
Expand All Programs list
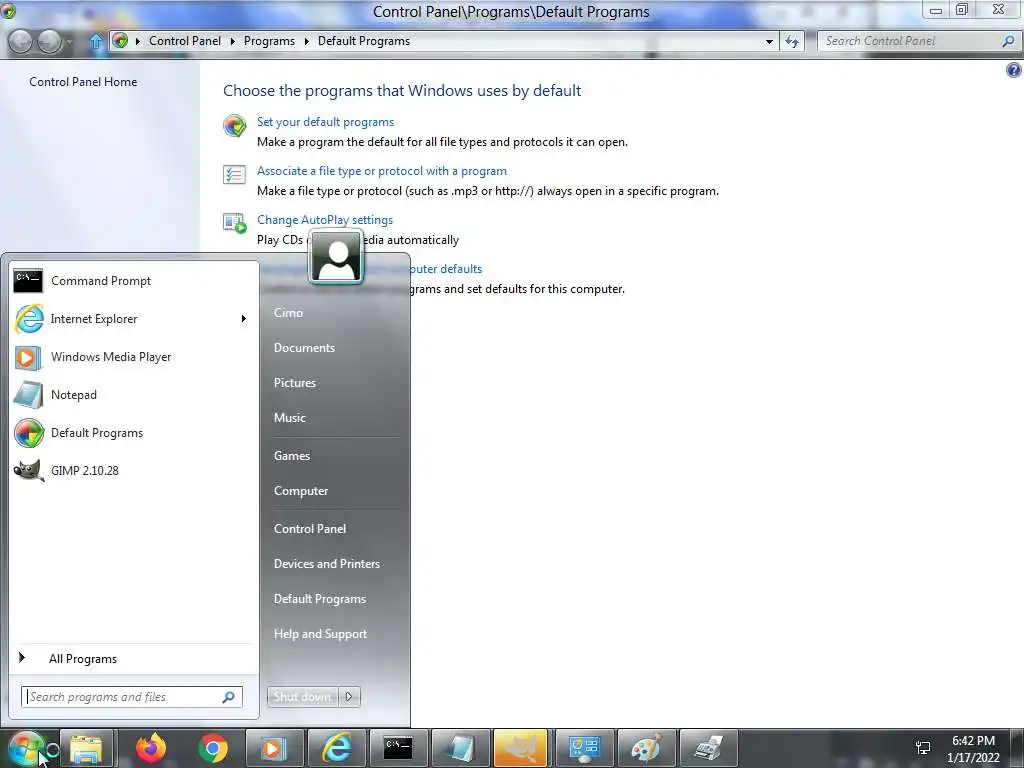point(133,658)
